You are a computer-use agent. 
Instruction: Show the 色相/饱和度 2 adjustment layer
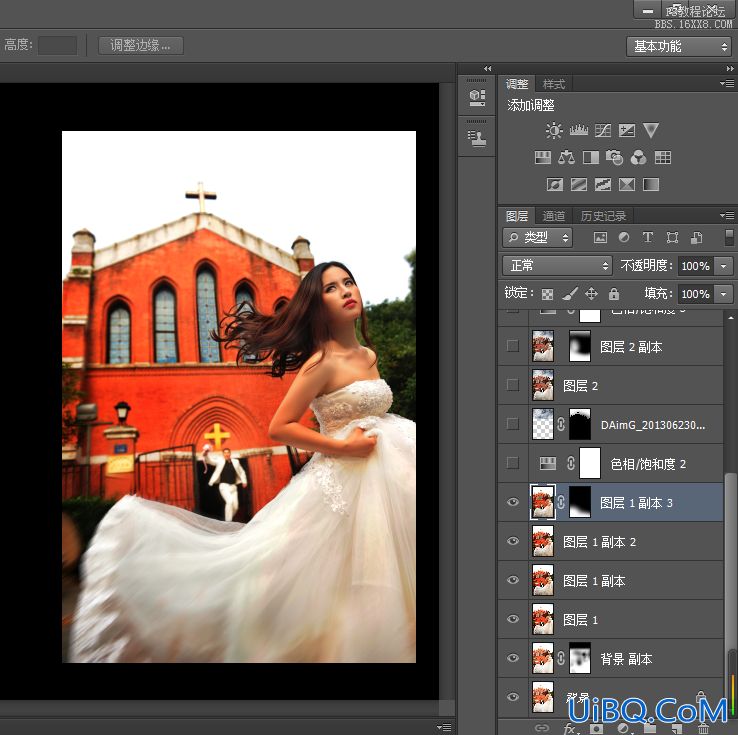pos(513,463)
